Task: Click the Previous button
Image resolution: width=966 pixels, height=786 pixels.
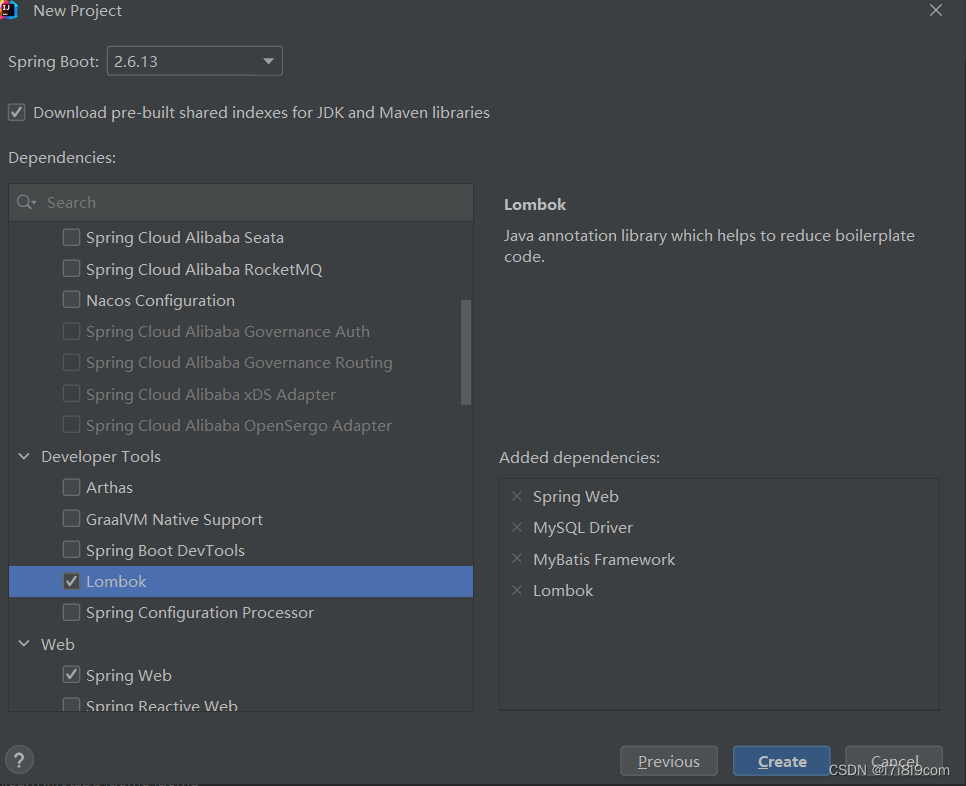Action: tap(668, 761)
